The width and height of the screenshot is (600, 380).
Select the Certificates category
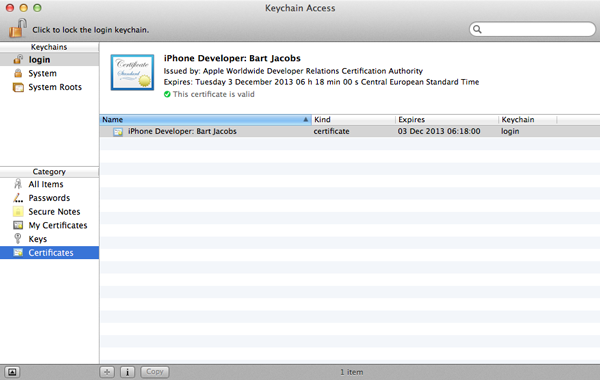click(x=49, y=253)
